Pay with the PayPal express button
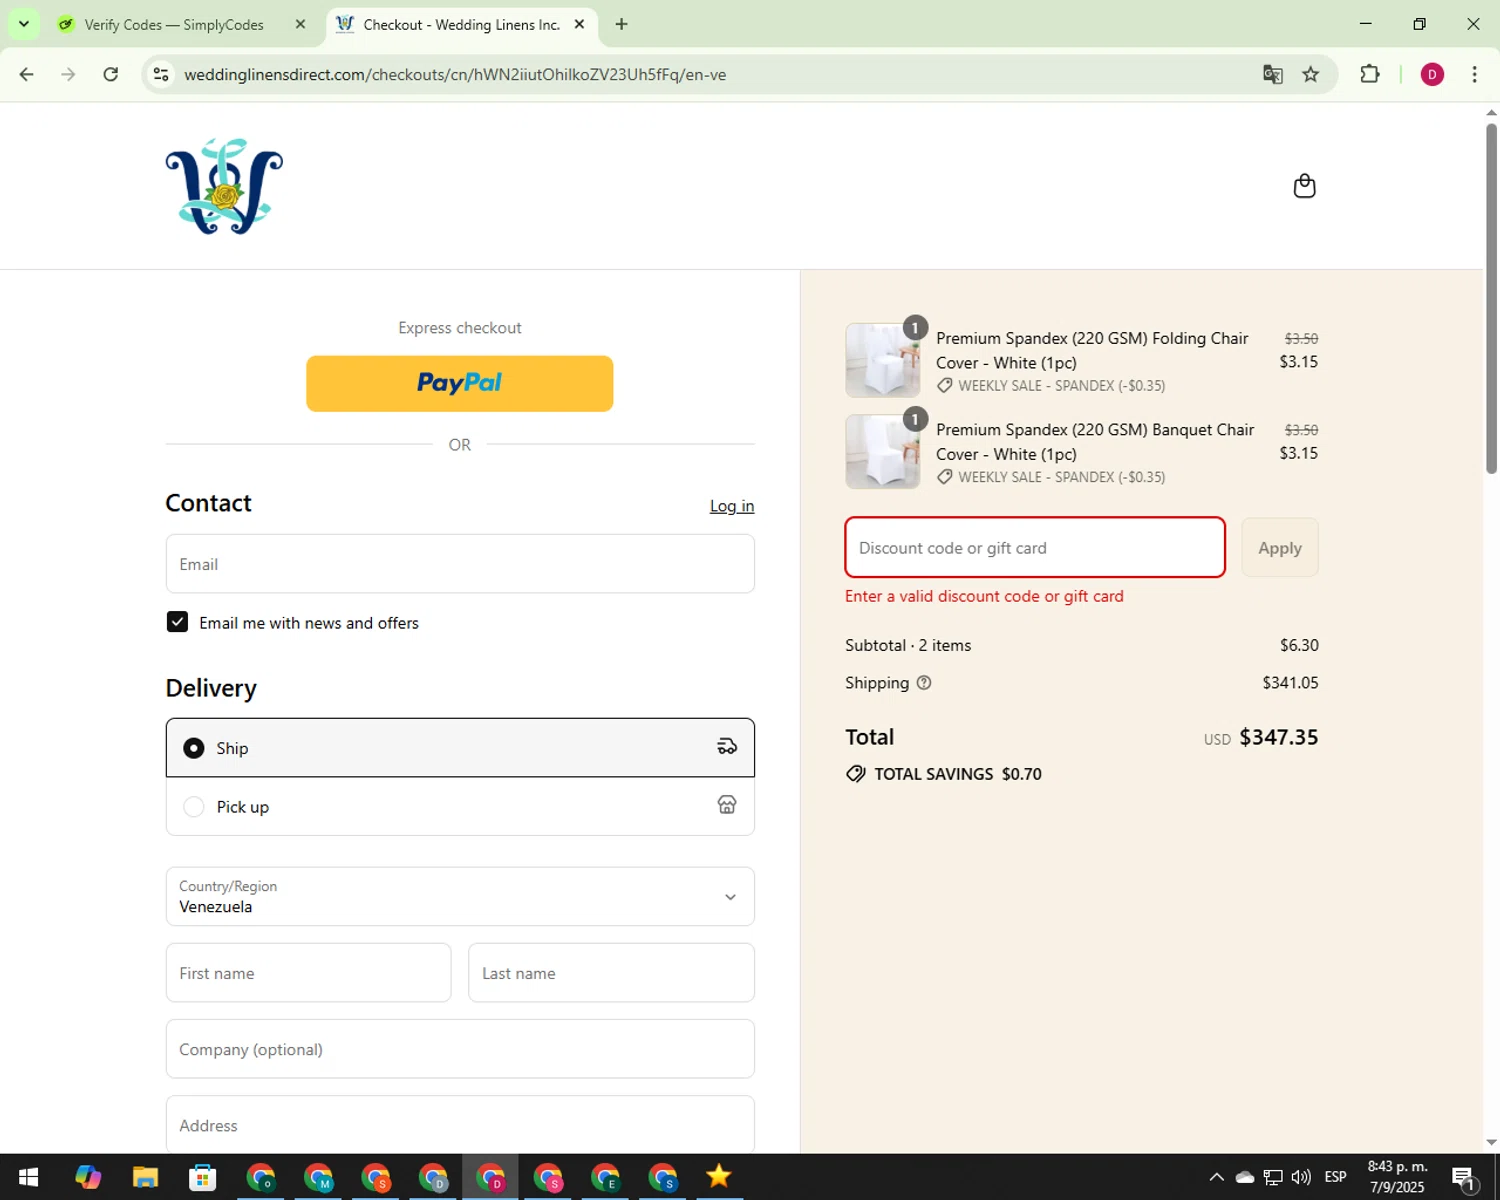 pyautogui.click(x=460, y=383)
